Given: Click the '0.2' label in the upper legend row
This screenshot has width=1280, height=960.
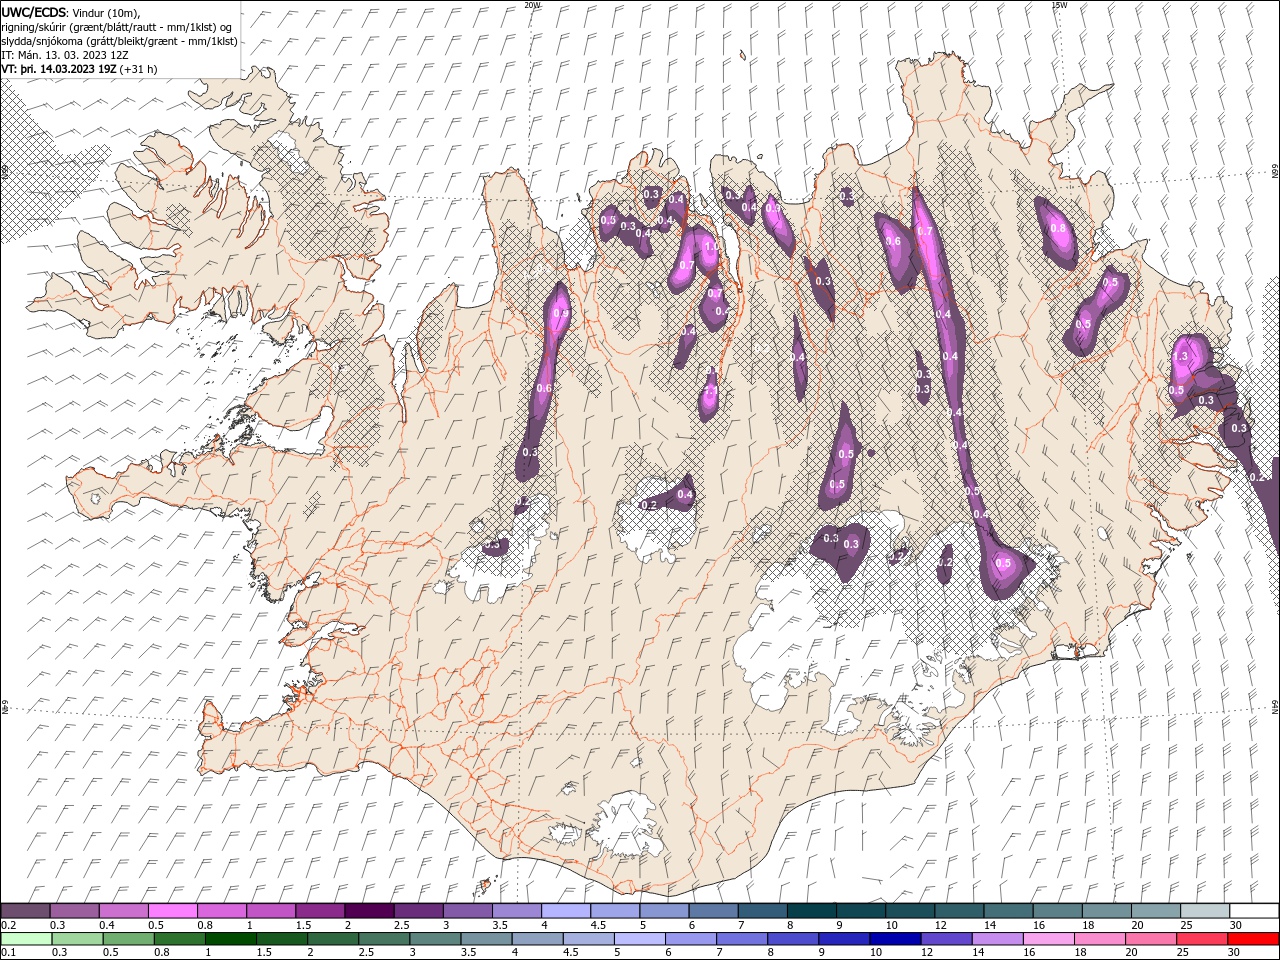Looking at the screenshot, I should point(8,925).
